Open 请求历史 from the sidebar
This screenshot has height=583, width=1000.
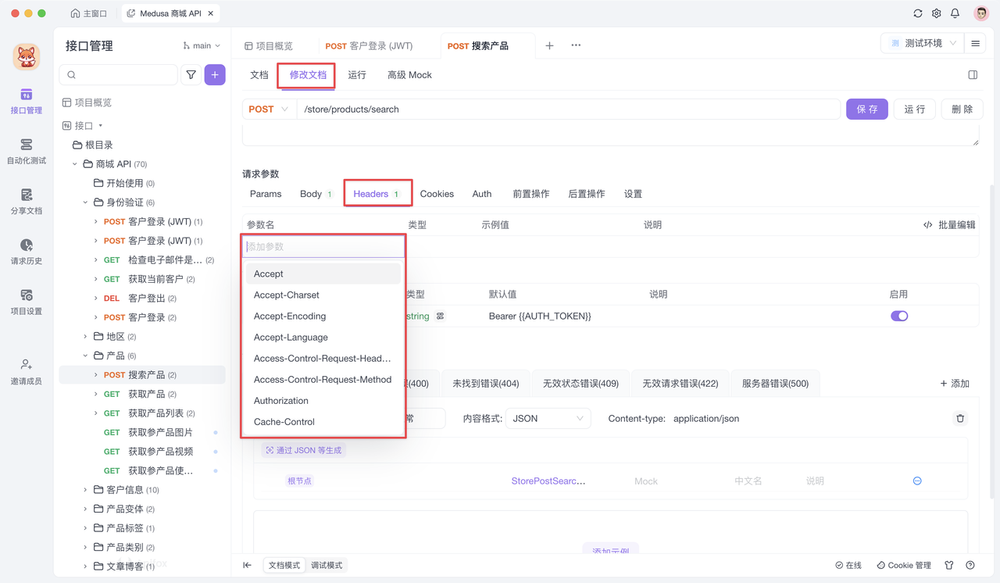click(x=27, y=252)
